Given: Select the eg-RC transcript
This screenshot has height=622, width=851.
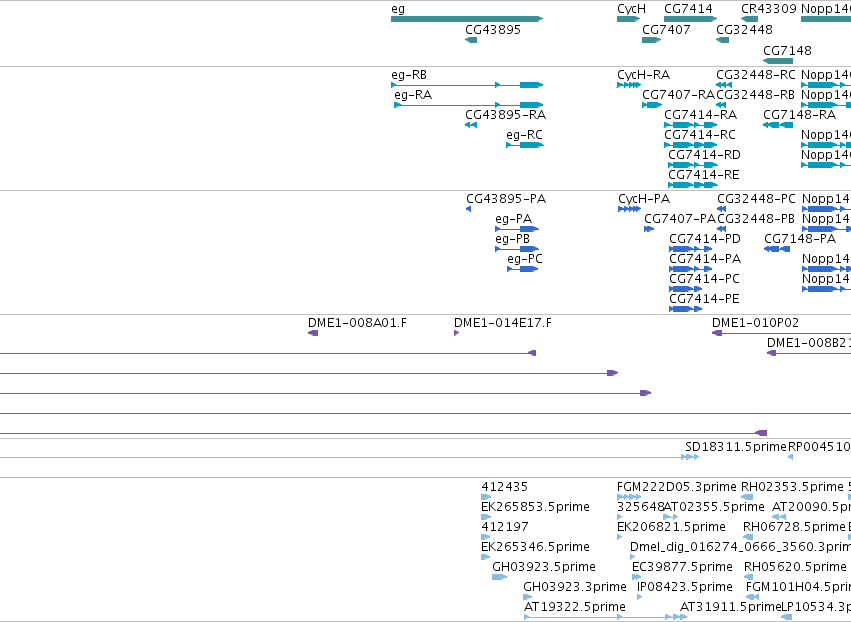Looking at the screenshot, I should click(525, 144).
